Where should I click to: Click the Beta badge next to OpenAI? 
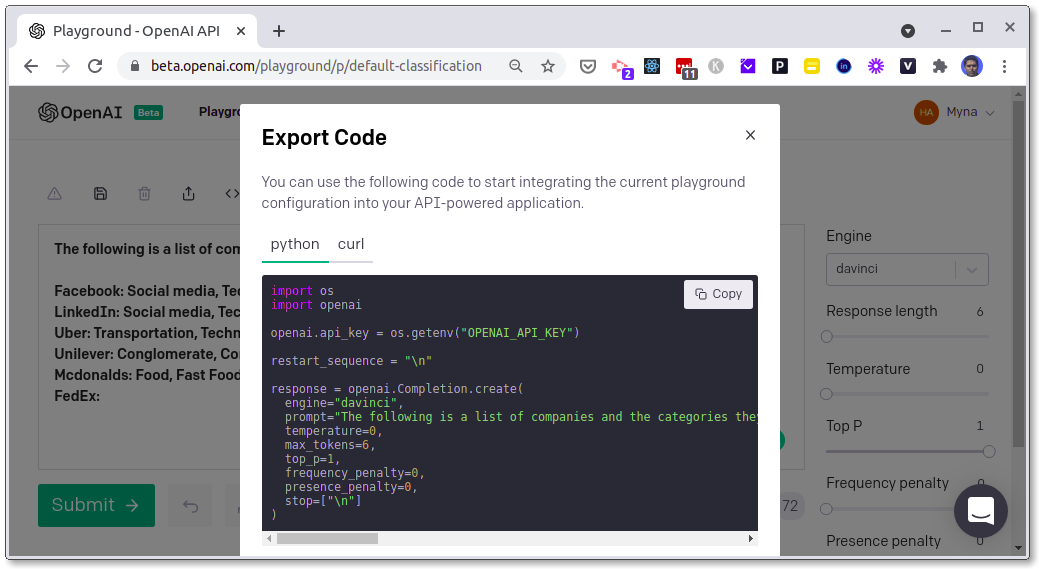148,113
